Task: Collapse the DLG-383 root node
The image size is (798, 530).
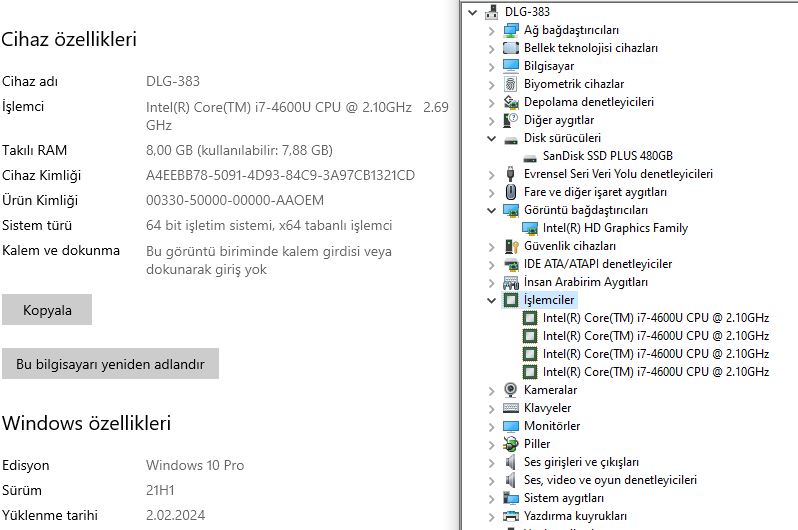Action: [473, 12]
